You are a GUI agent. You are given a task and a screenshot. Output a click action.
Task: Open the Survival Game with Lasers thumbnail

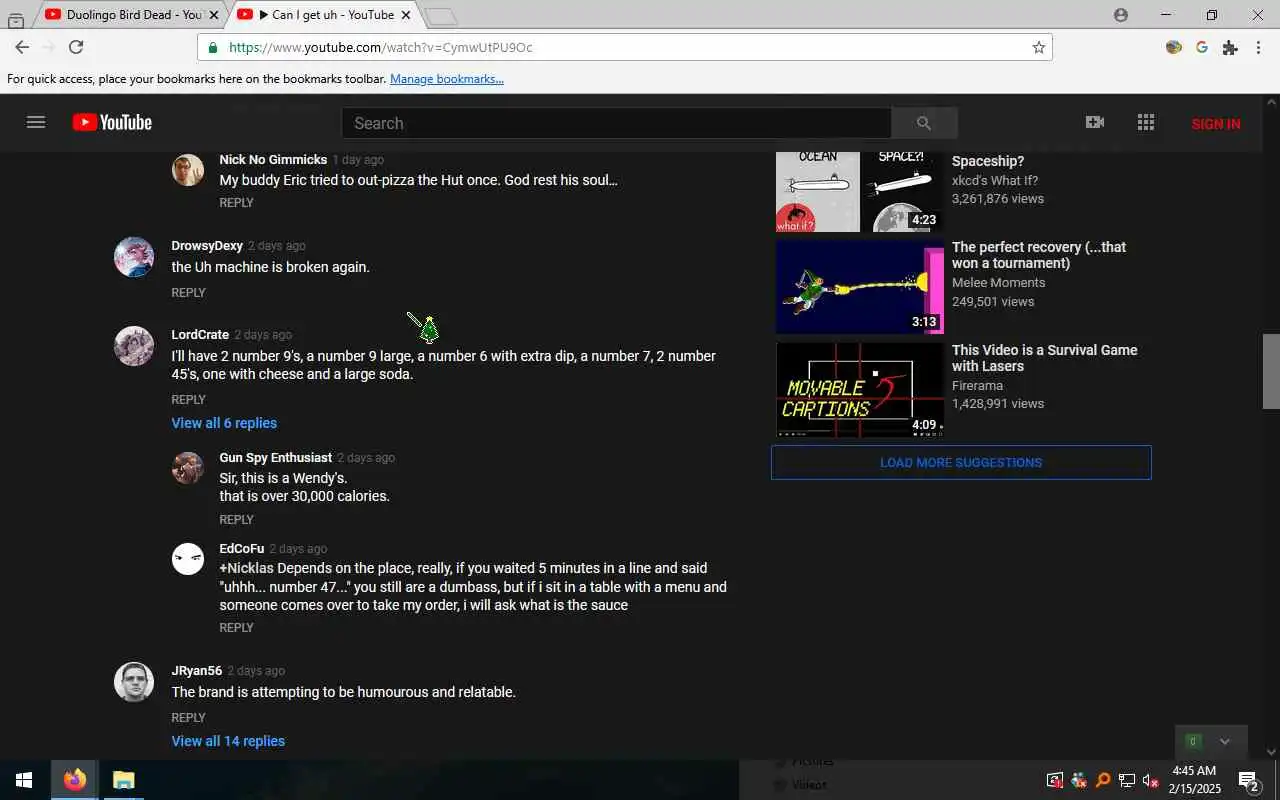coord(860,390)
